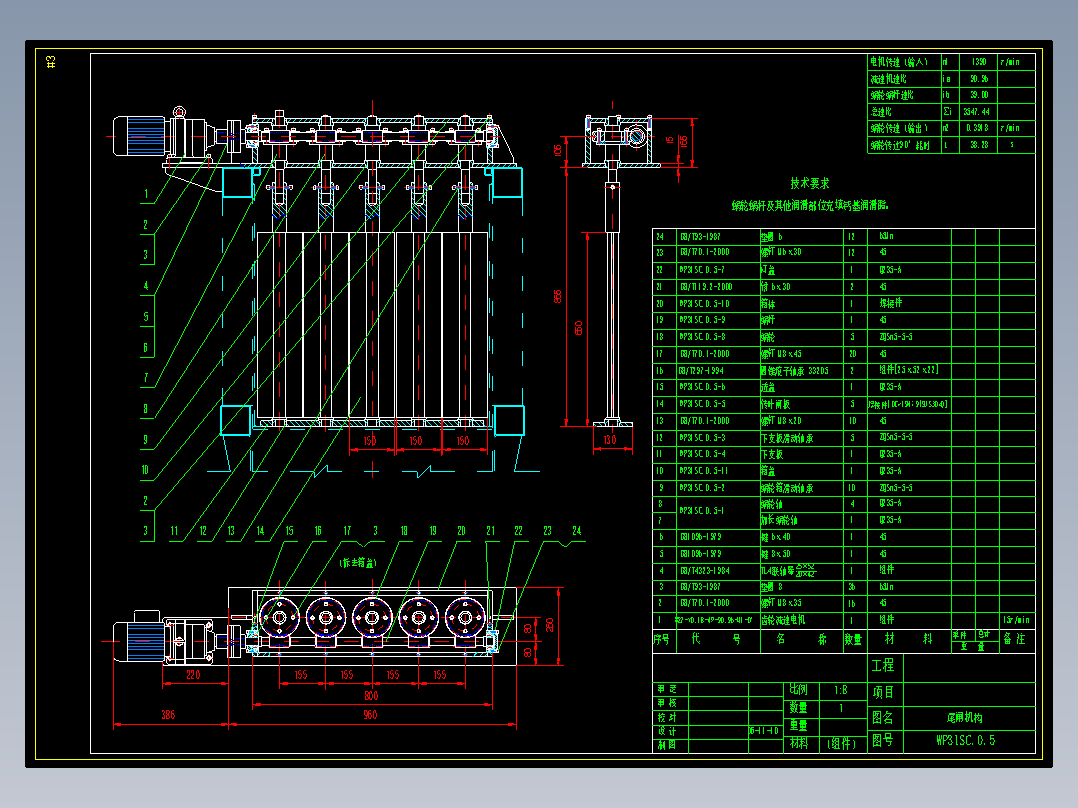The height and width of the screenshot is (808, 1078).
Task: Click the 技术要求 heading text
Action: tap(810, 184)
